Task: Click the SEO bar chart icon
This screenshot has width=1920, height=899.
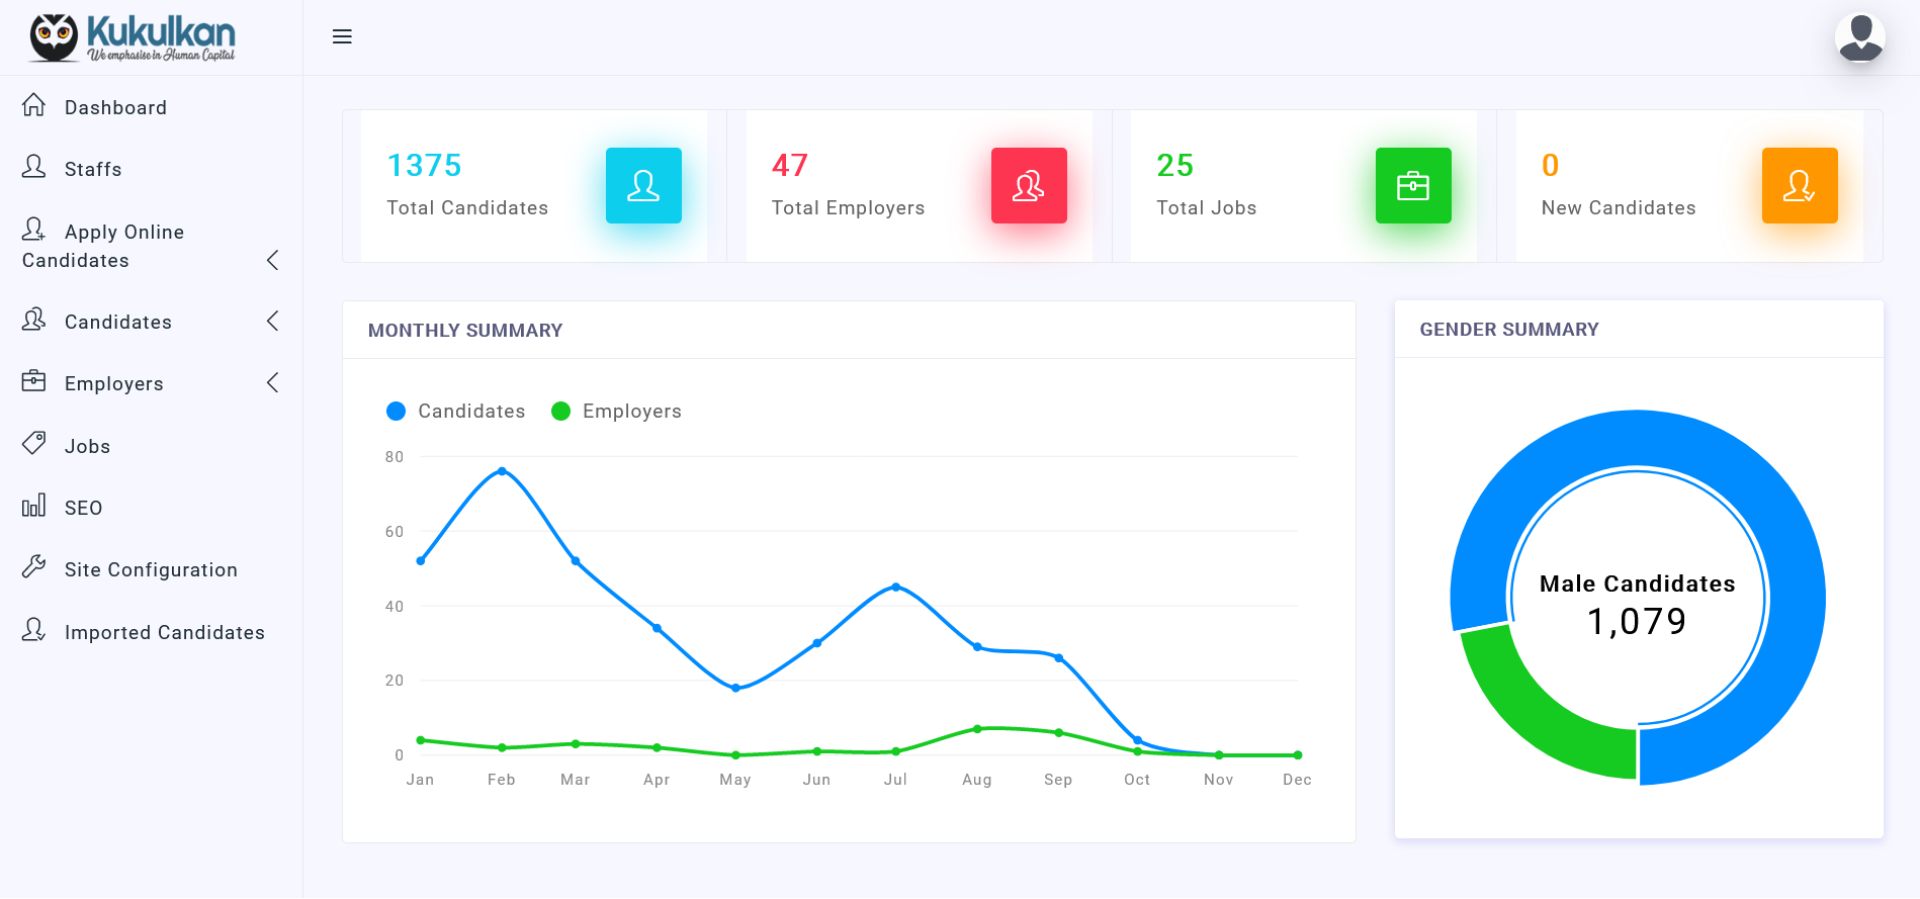Action: tap(34, 506)
